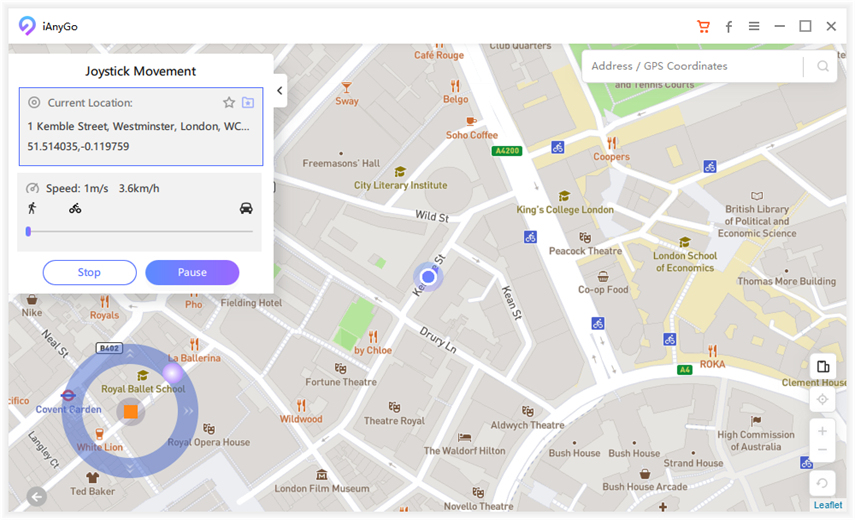Select cycling speed mode
Screen dimensions: 855x520
75,208
